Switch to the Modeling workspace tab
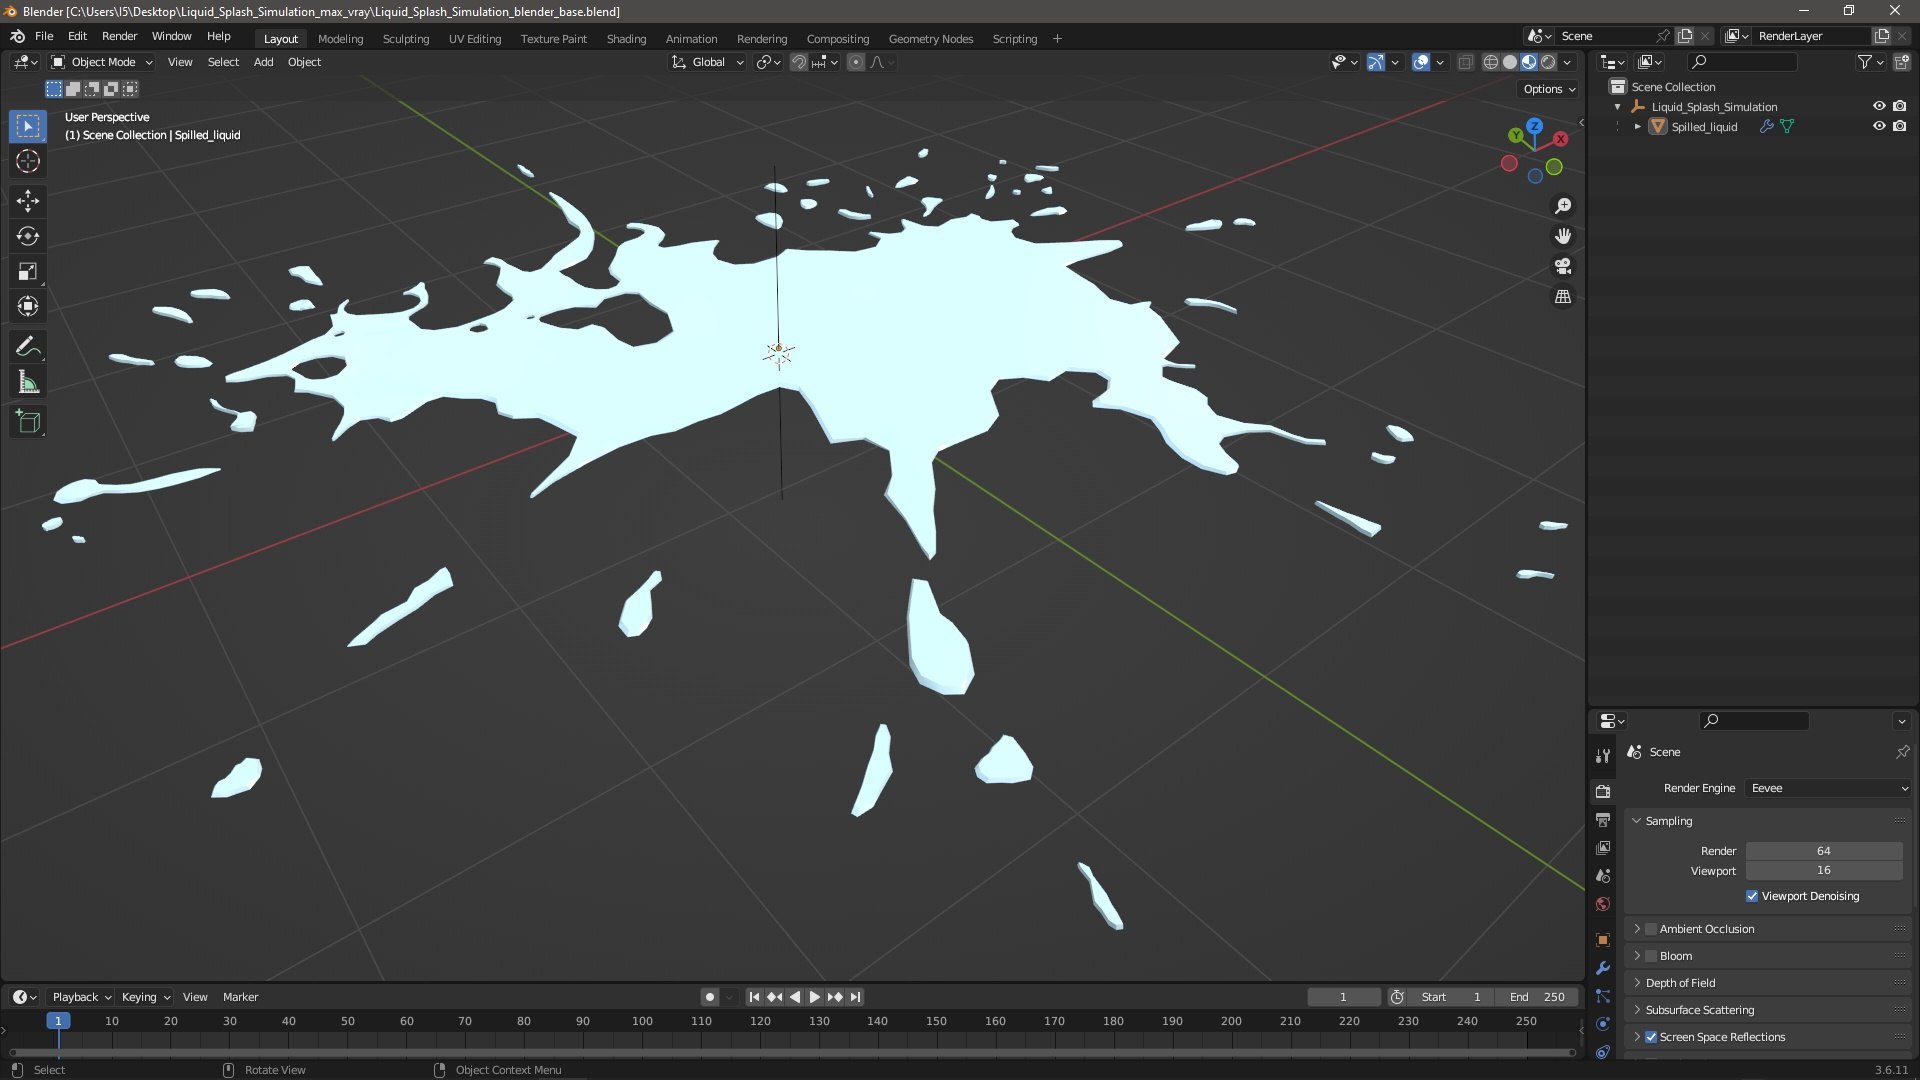The width and height of the screenshot is (1920, 1080). (340, 39)
